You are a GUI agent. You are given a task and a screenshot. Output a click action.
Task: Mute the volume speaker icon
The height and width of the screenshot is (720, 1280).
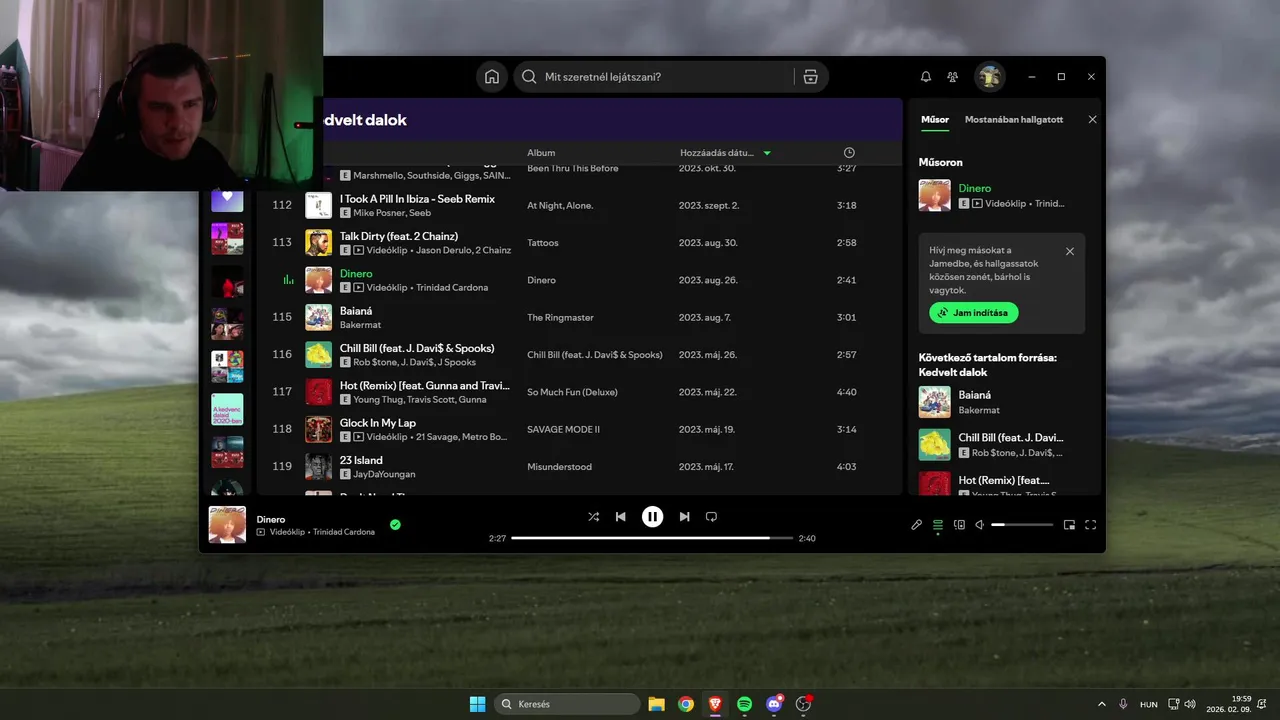[980, 525]
